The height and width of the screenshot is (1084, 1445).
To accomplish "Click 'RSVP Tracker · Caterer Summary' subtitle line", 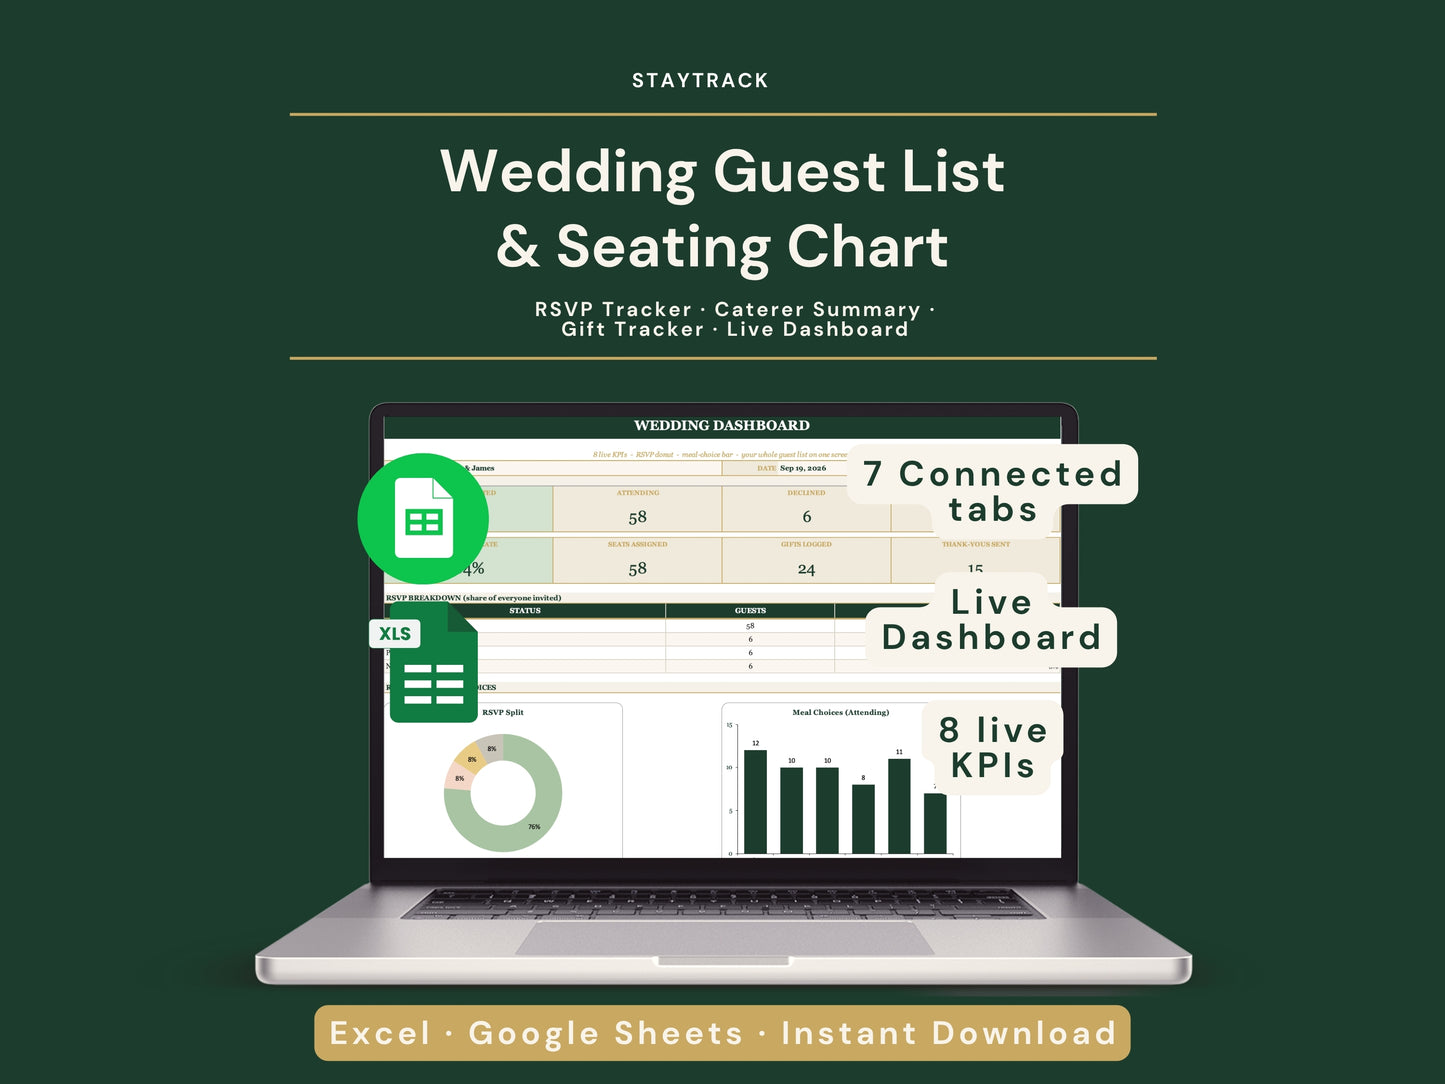I will coord(735,309).
